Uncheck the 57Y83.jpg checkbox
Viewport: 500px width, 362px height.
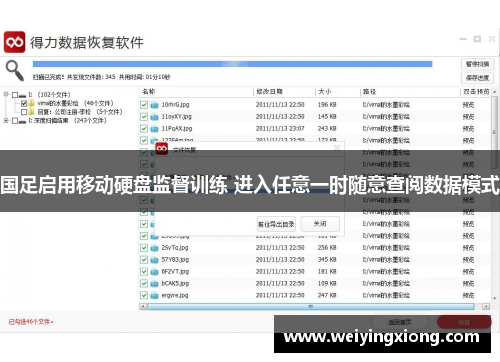(144, 260)
